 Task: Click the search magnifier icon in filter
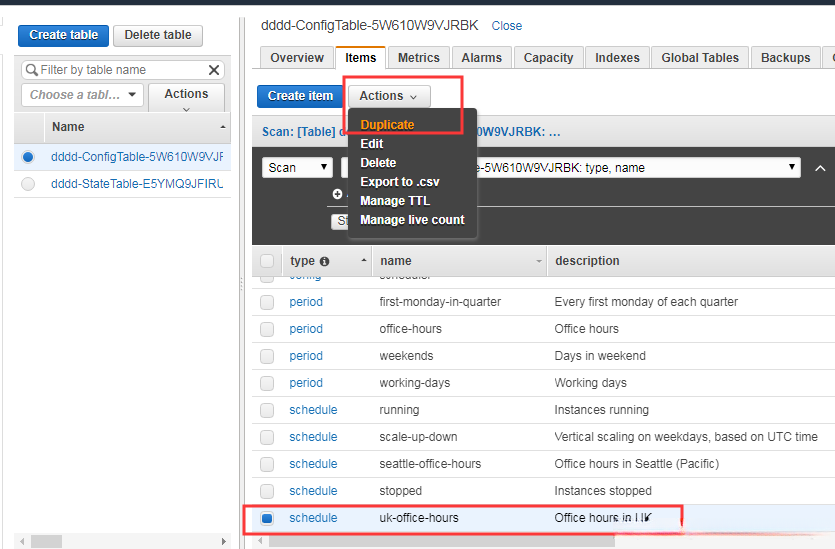(x=32, y=70)
